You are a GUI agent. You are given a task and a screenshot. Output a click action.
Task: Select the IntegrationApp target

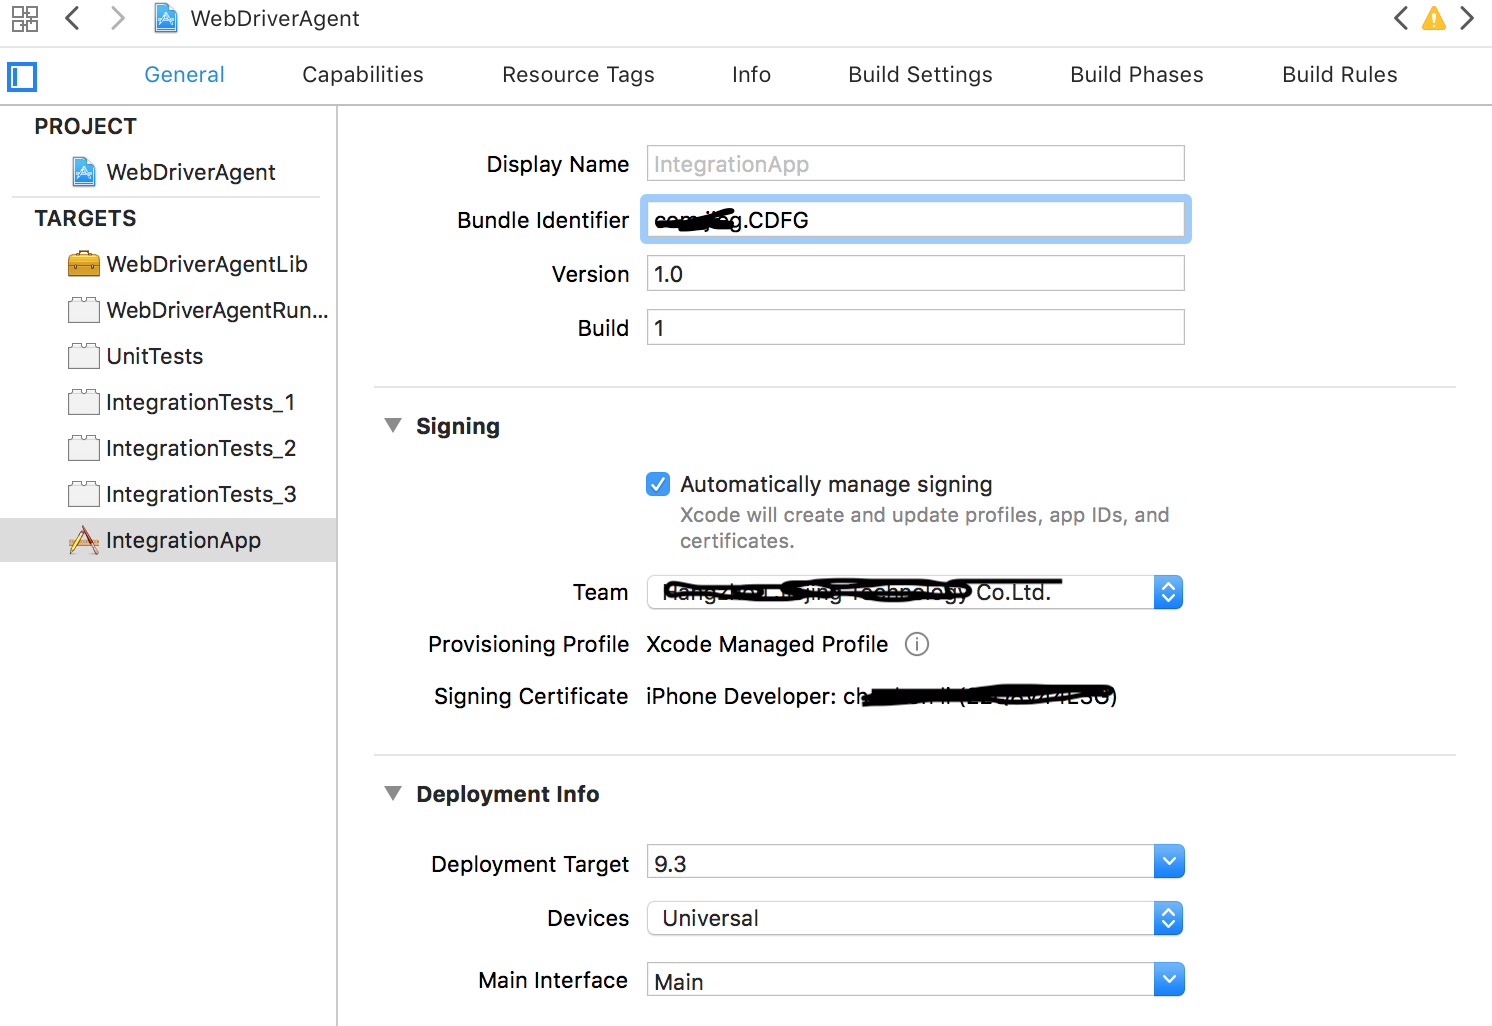point(168,540)
